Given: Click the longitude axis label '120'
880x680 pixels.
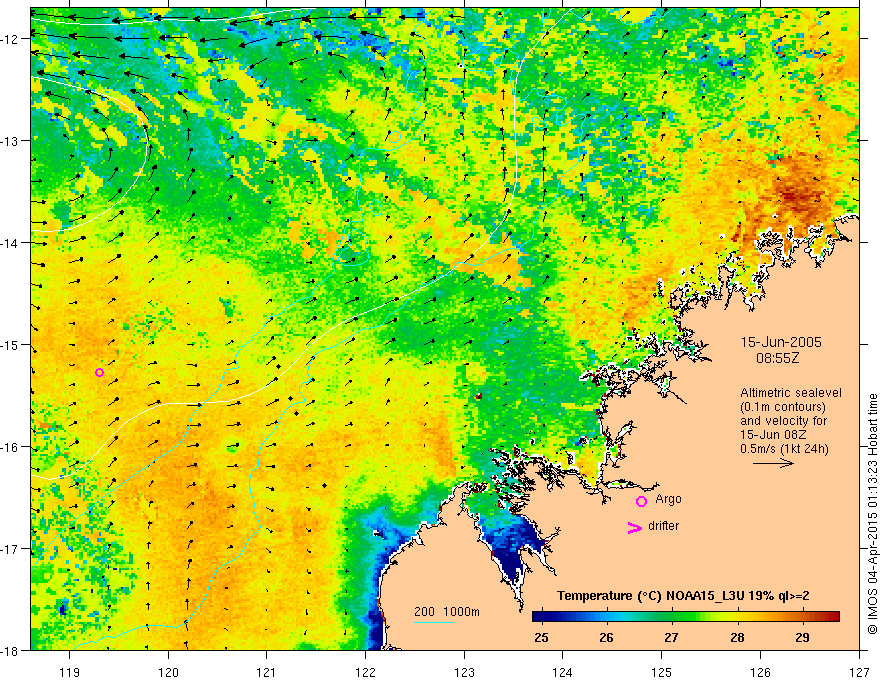Looking at the screenshot, I should 168,672.
